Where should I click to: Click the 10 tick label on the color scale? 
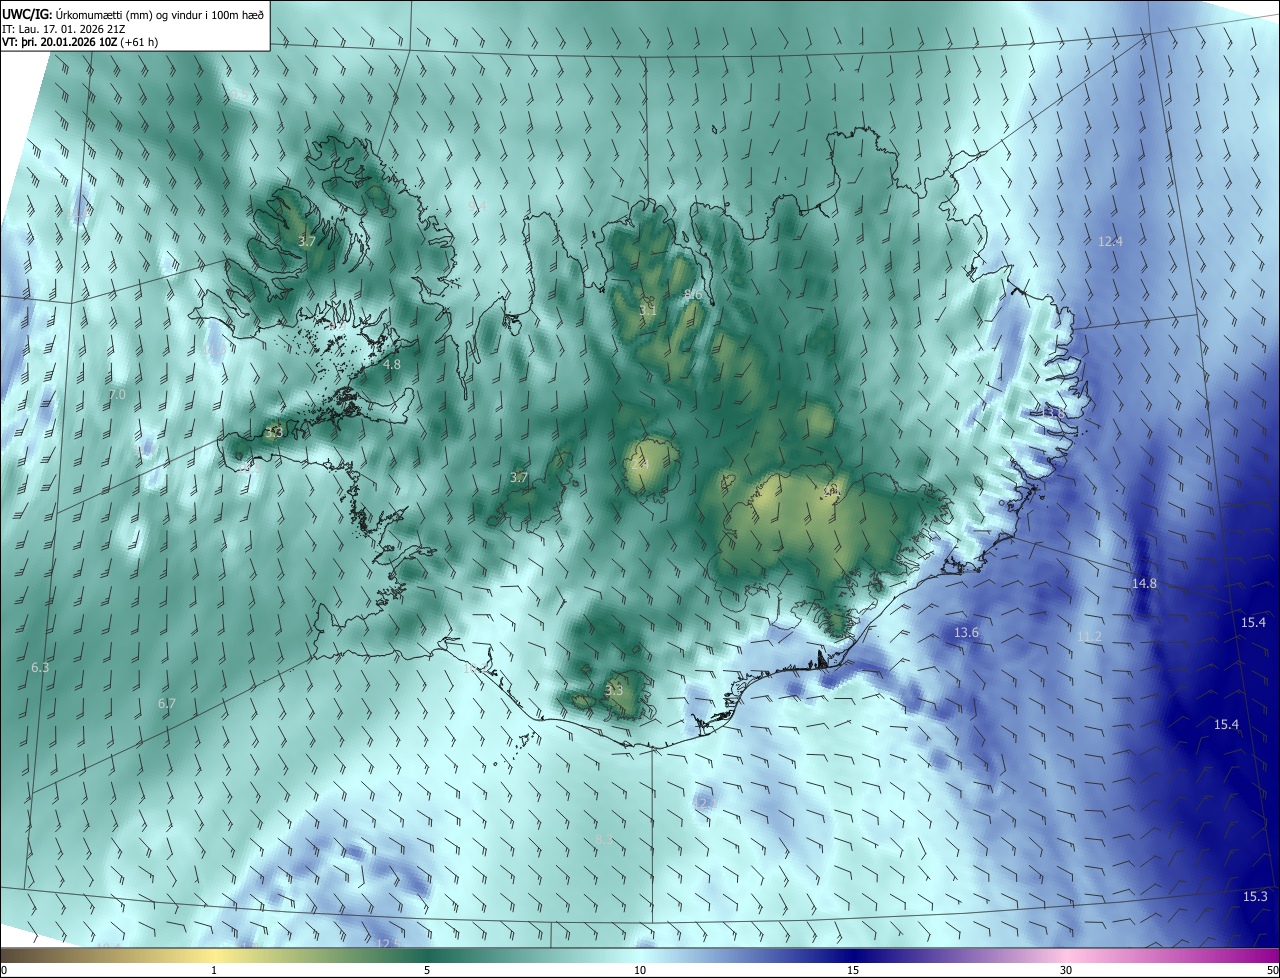point(640,970)
